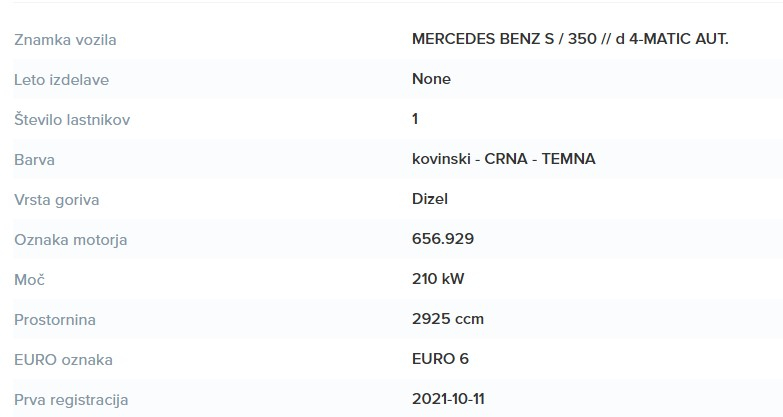Select the owner count value 1
The height and width of the screenshot is (417, 783).
pyautogui.click(x=415, y=119)
